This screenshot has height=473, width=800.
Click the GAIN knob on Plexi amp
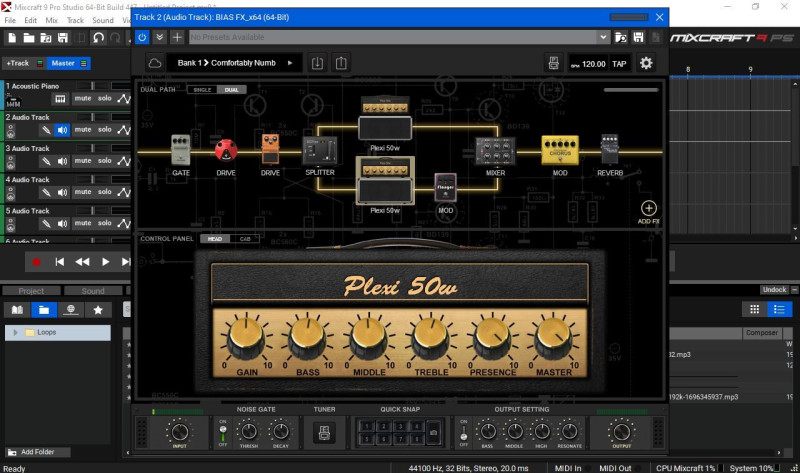(246, 337)
